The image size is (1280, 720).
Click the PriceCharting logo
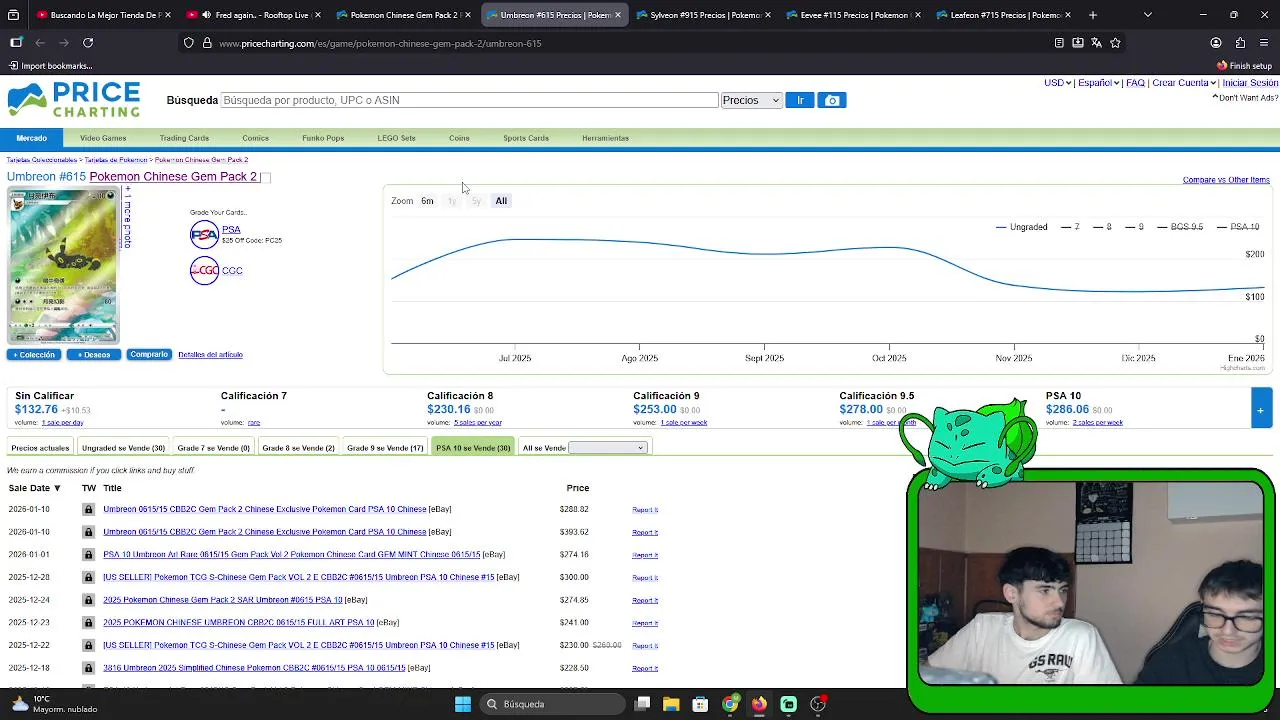(73, 100)
